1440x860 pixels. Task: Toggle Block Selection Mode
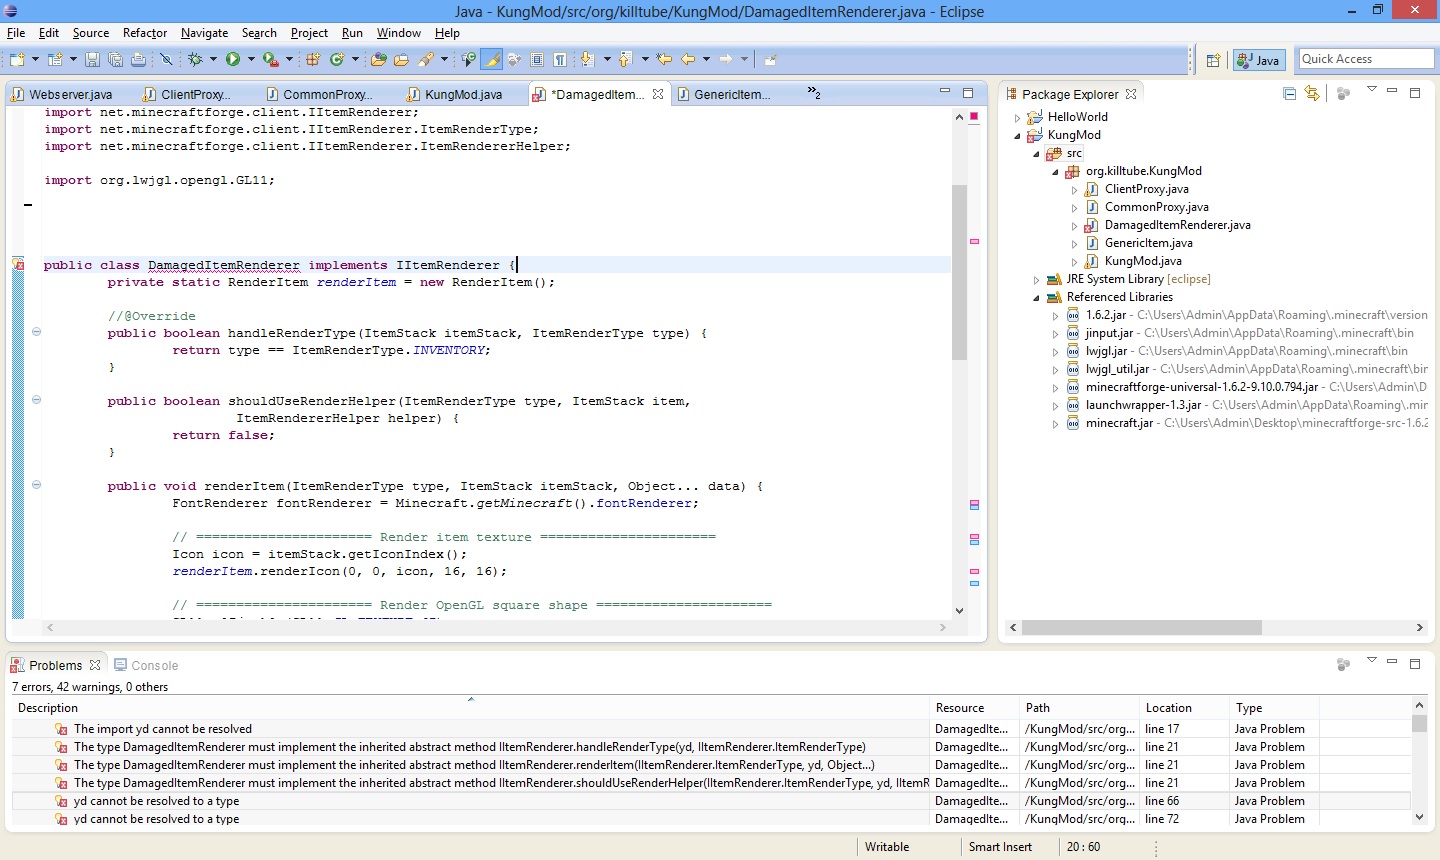[x=537, y=60]
